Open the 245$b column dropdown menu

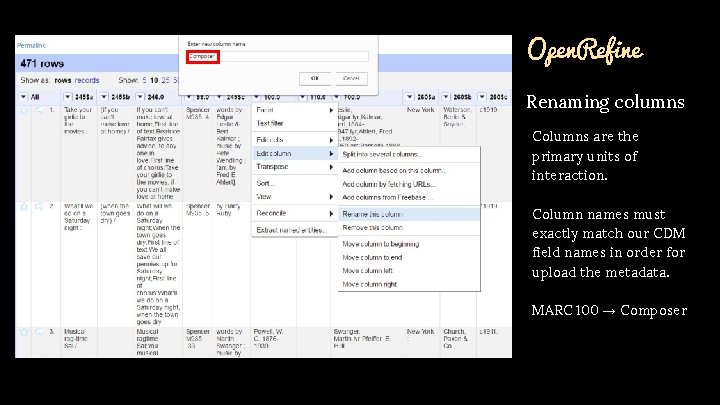(x=104, y=97)
